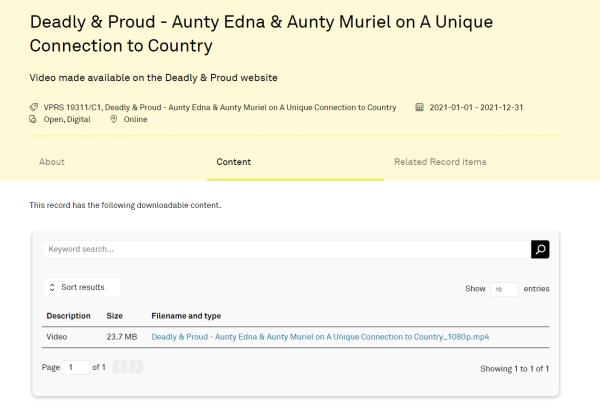Focus the Keyword search field
The image size is (600, 412).
coord(285,249)
